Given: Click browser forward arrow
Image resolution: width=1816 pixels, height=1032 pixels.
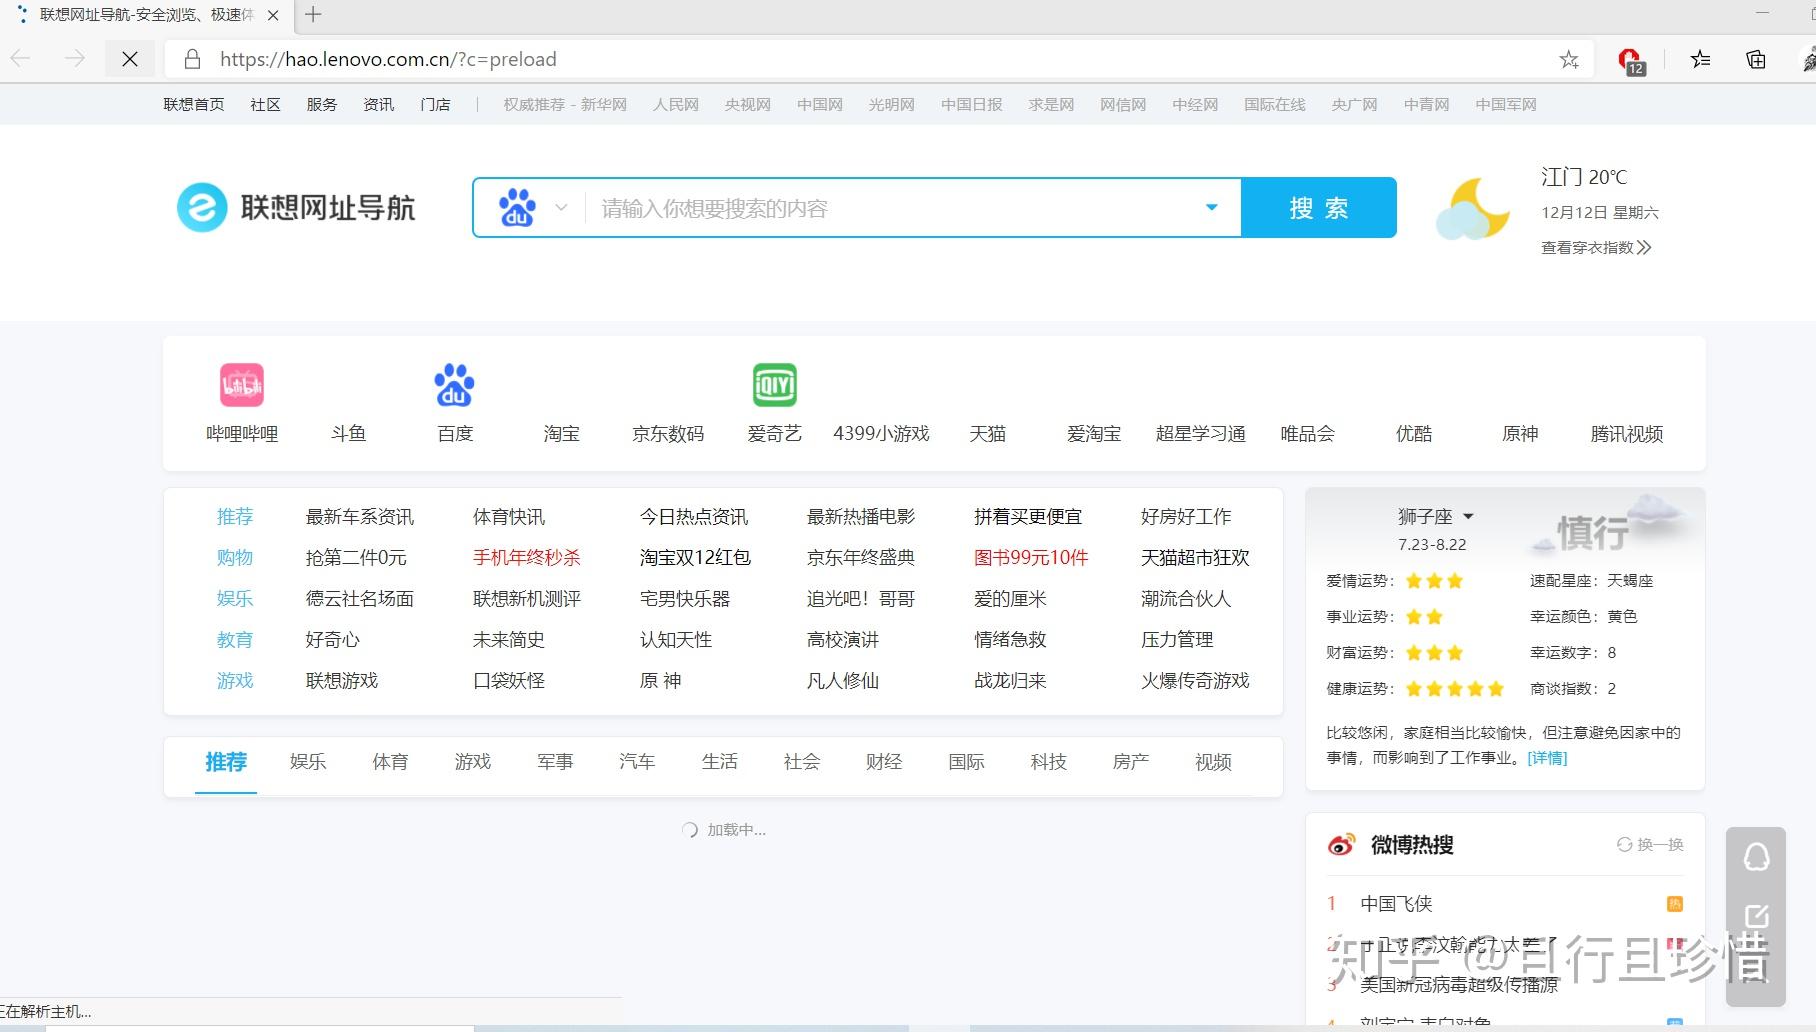Looking at the screenshot, I should point(75,59).
